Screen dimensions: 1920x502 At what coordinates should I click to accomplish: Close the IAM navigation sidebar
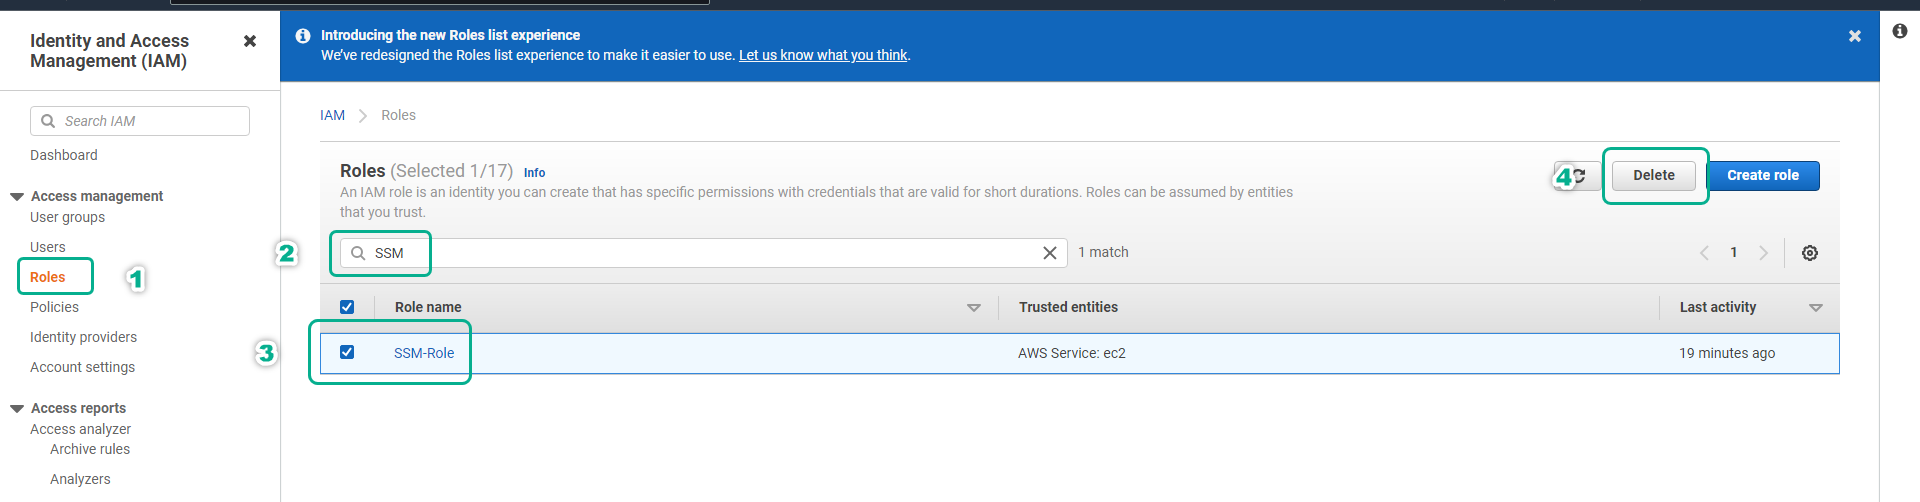pos(250,41)
